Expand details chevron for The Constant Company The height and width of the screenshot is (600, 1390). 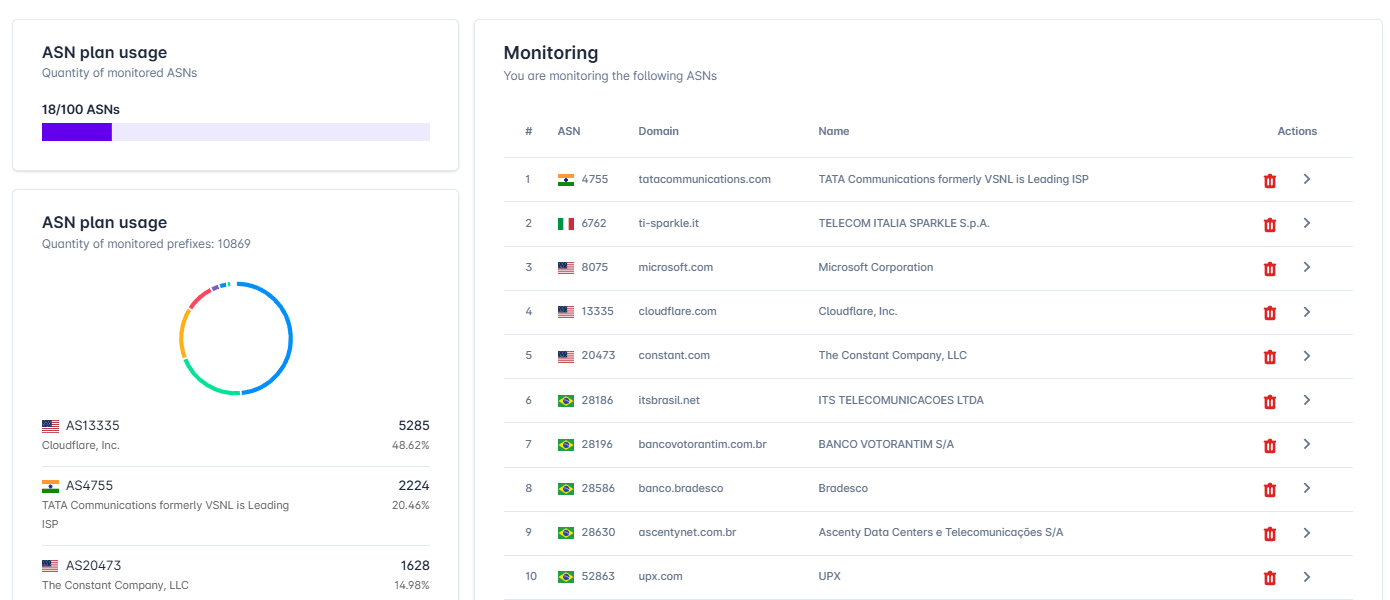(1306, 356)
